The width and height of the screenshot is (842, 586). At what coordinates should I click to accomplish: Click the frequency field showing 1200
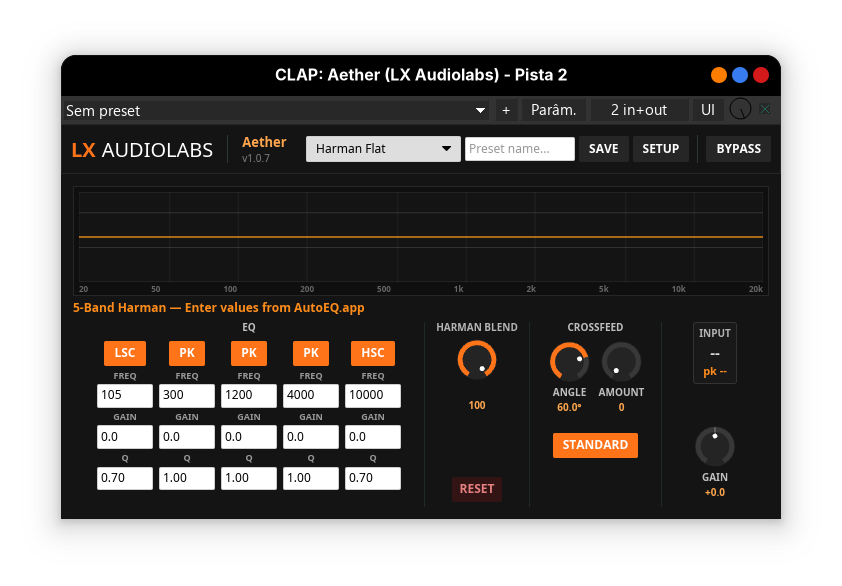pos(249,395)
